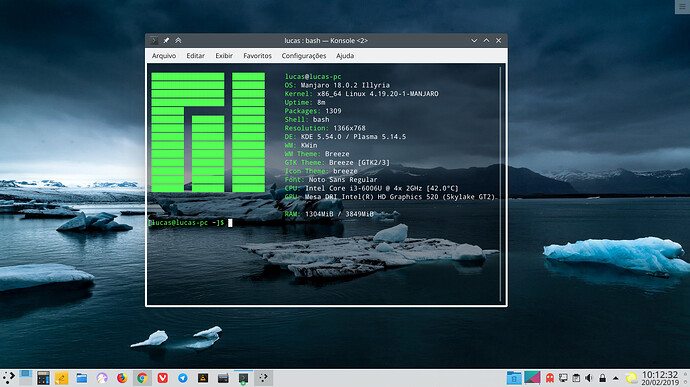690x387 pixels.
Task: Click the terminal prompt cursor line
Action: pyautogui.click(x=191, y=223)
